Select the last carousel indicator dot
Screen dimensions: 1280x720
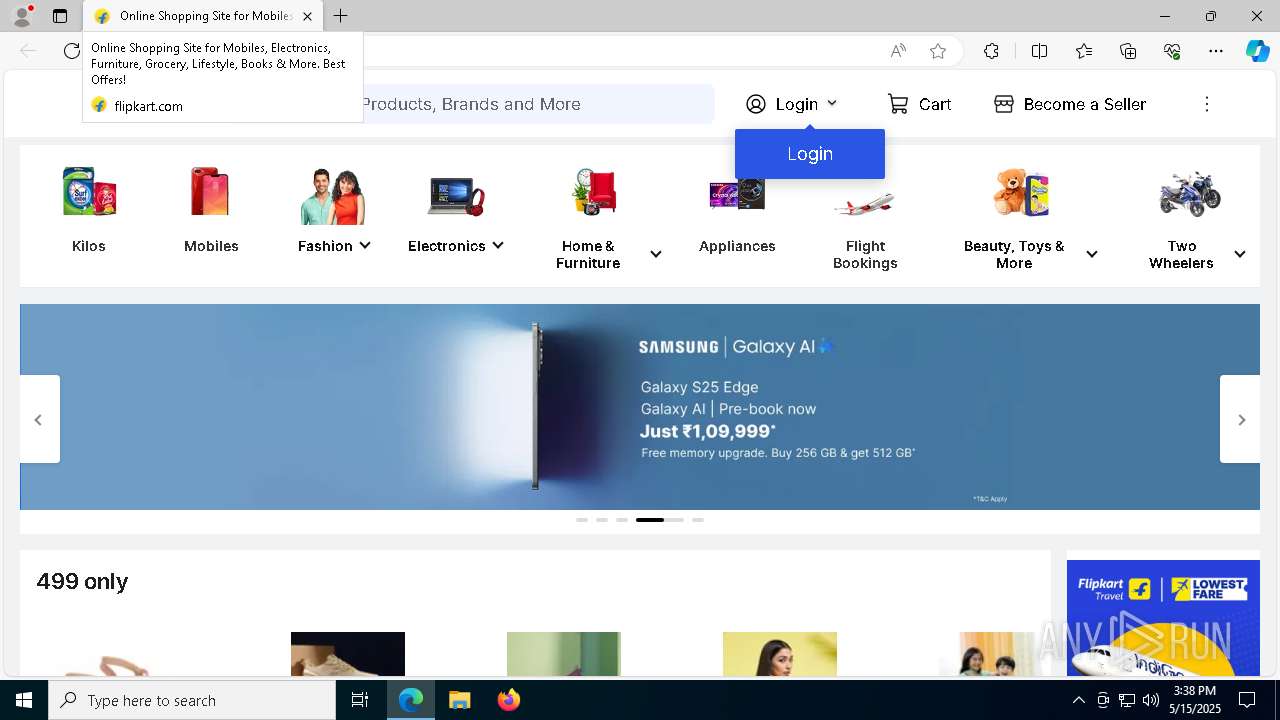coord(698,520)
